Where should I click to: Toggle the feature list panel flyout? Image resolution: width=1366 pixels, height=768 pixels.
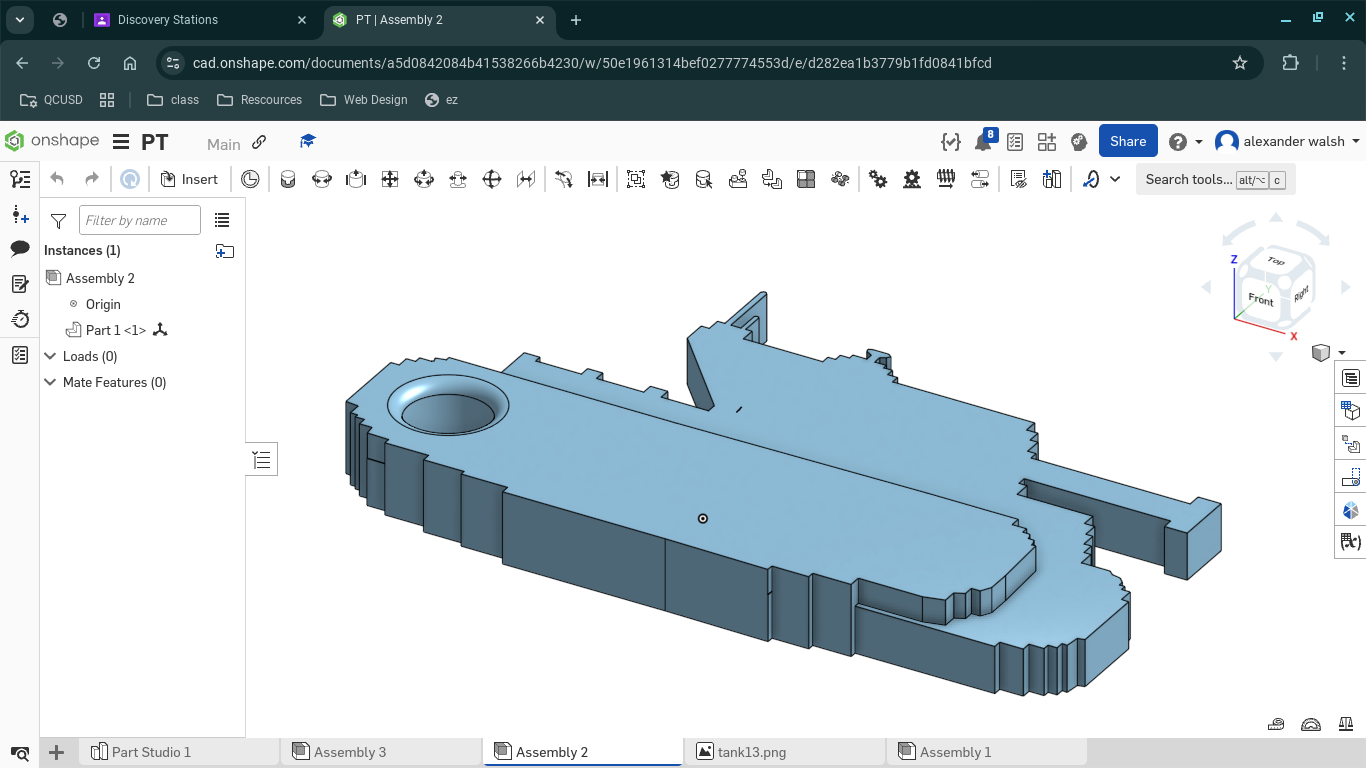click(262, 460)
